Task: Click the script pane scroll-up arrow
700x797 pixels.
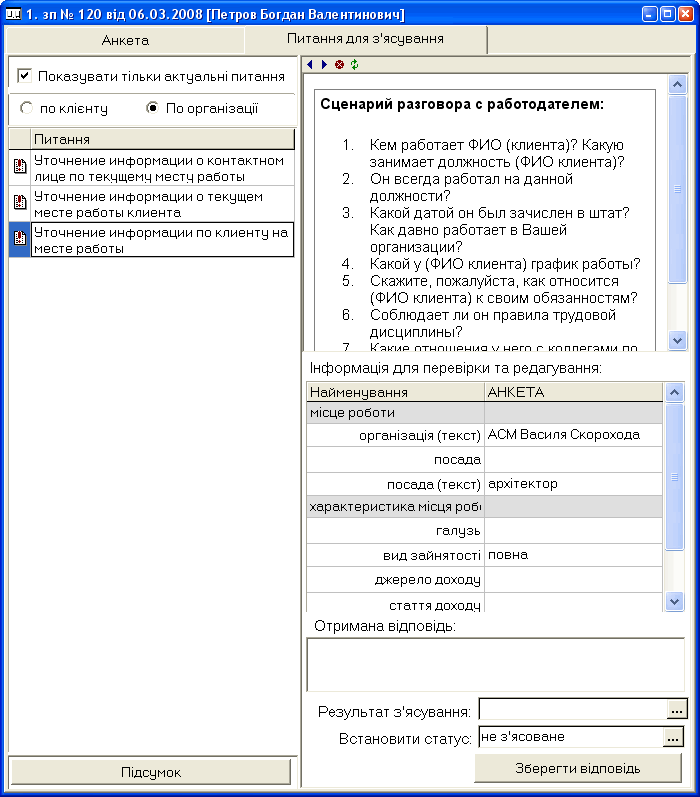Action: 677,84
